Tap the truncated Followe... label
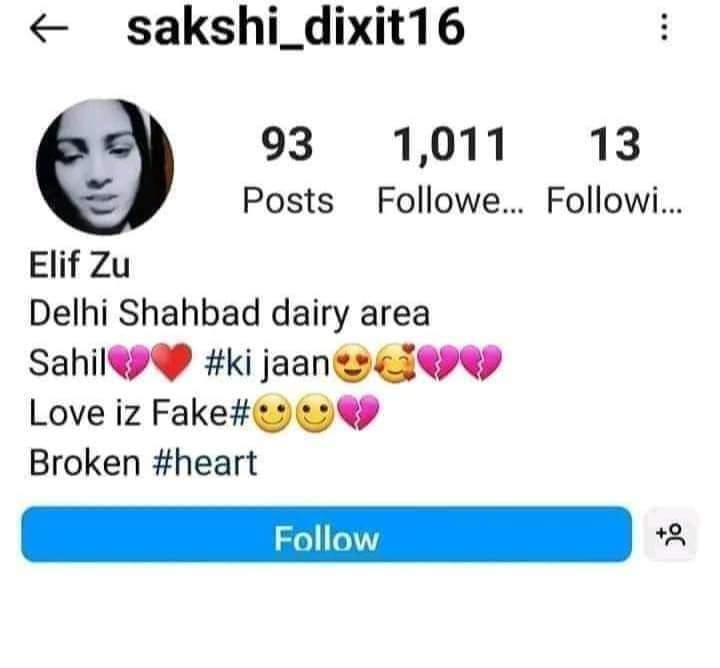 point(450,201)
